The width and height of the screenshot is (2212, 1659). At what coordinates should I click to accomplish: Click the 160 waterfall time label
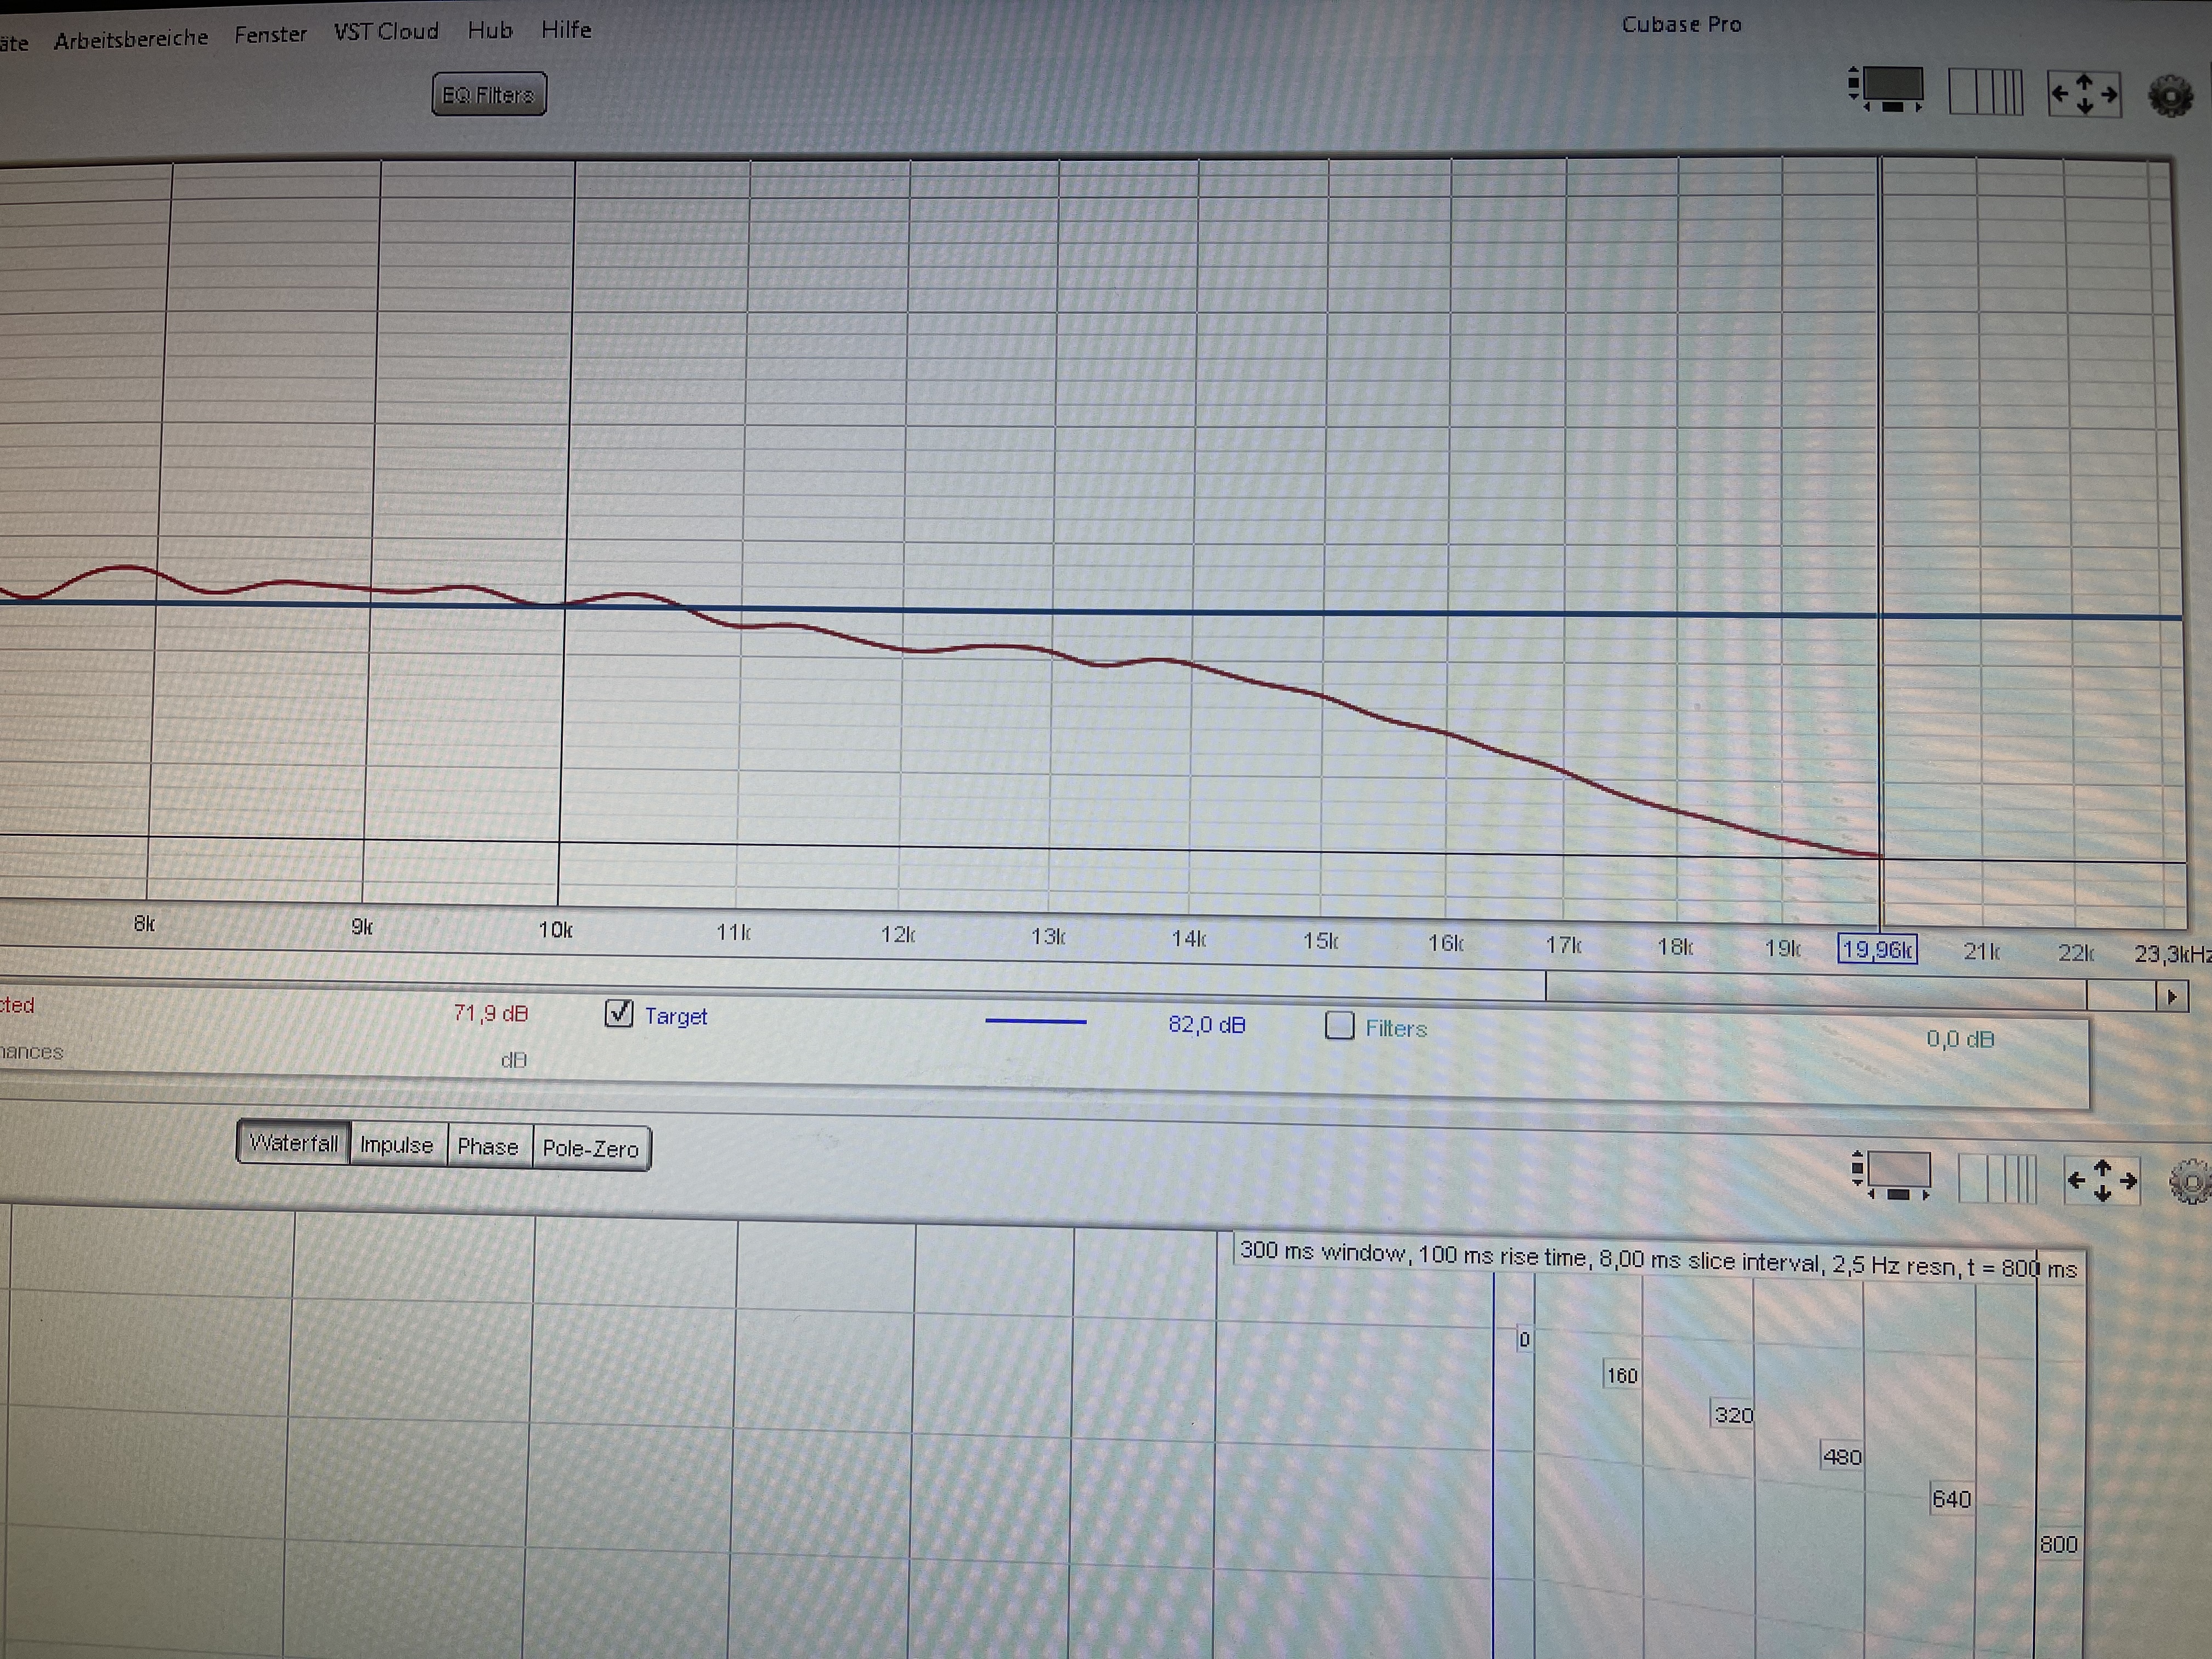(x=1621, y=1376)
